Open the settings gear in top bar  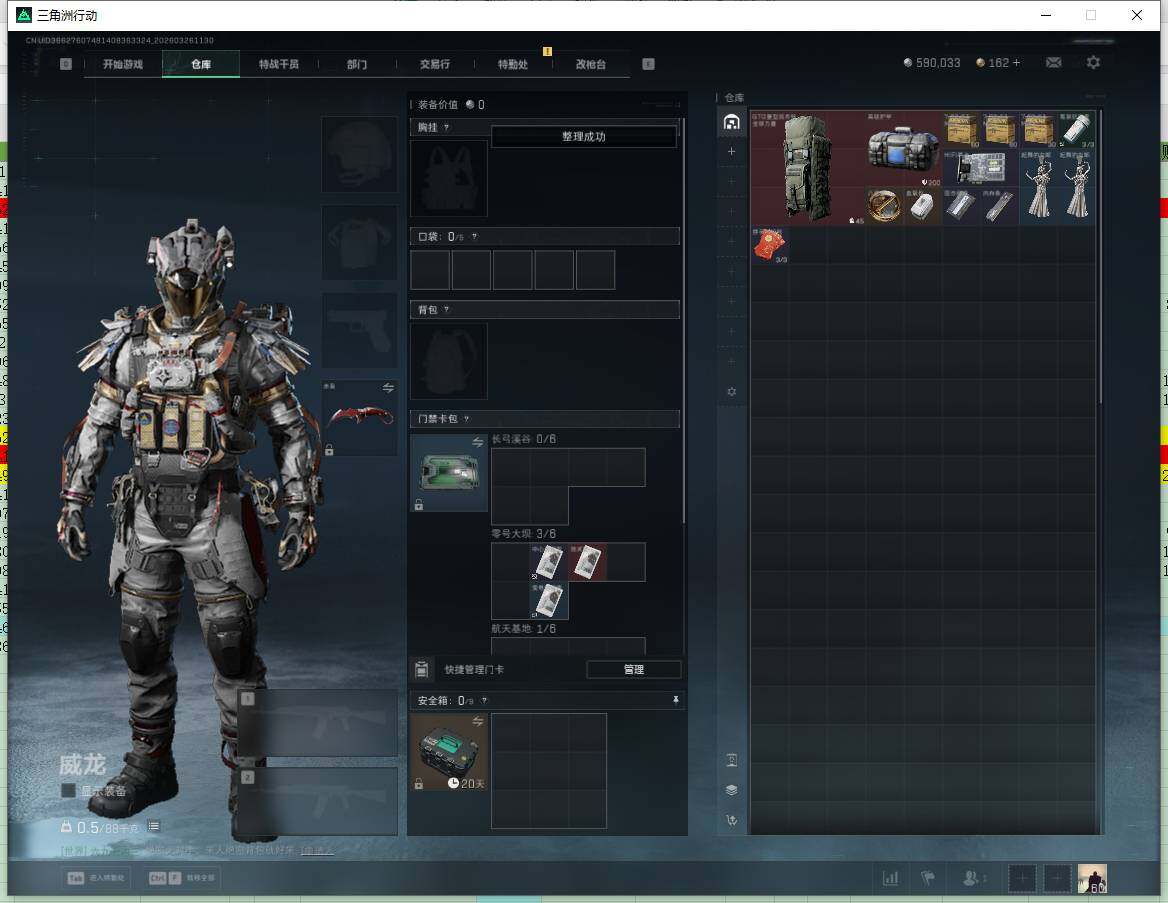tap(1093, 63)
